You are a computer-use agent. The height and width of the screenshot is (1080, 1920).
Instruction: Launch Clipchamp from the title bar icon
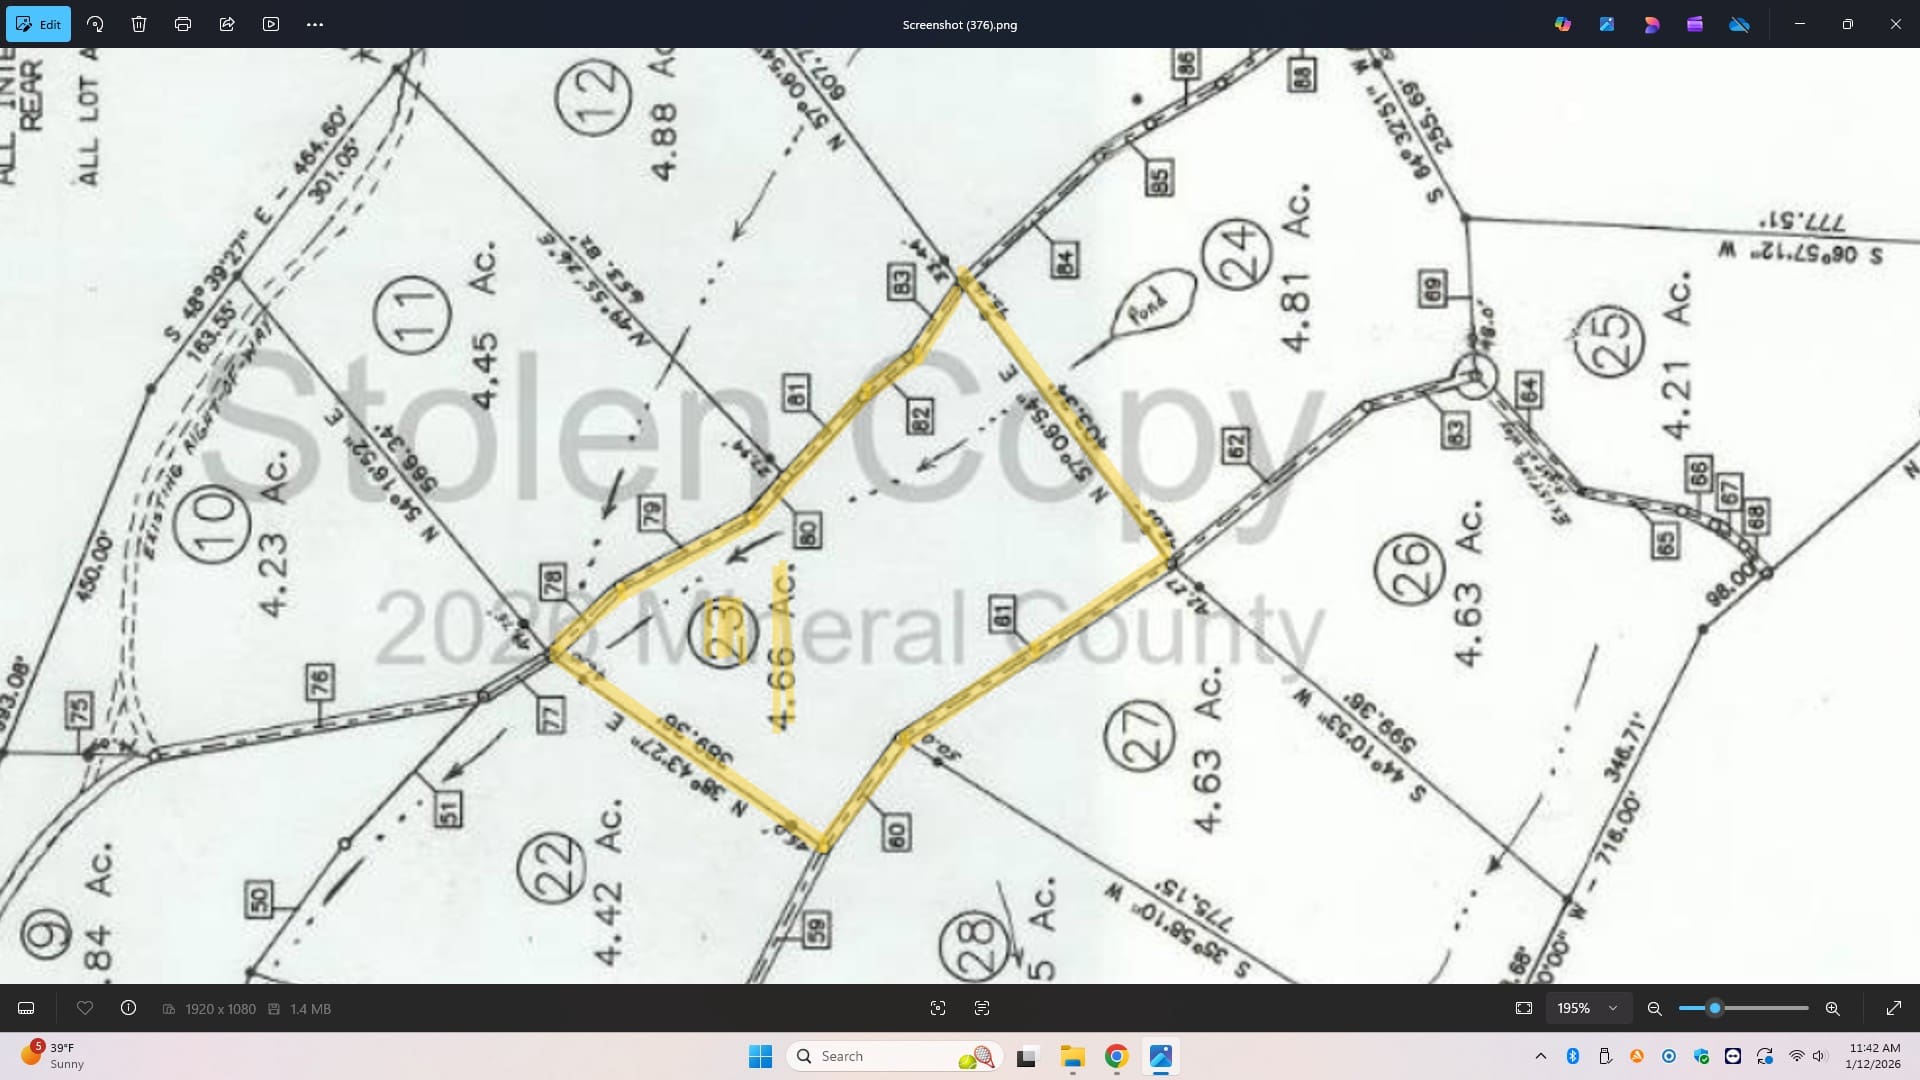pos(1695,24)
